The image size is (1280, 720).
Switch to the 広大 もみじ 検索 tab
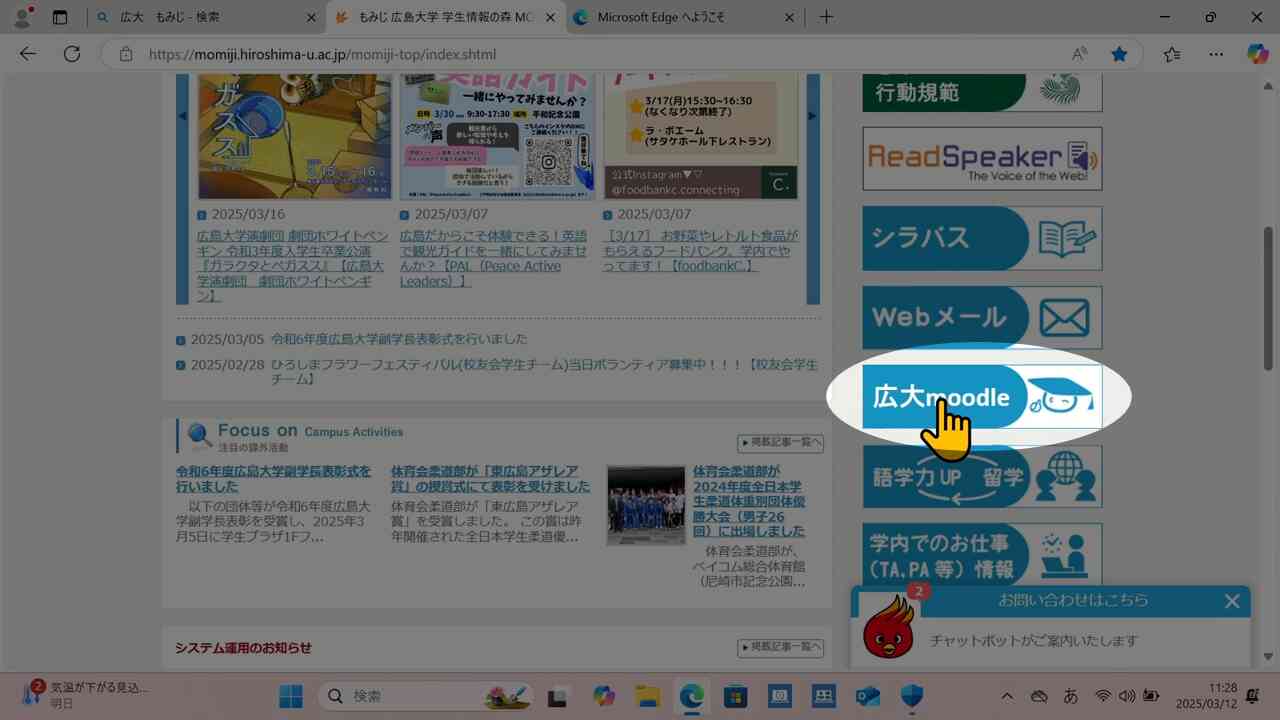coord(180,17)
